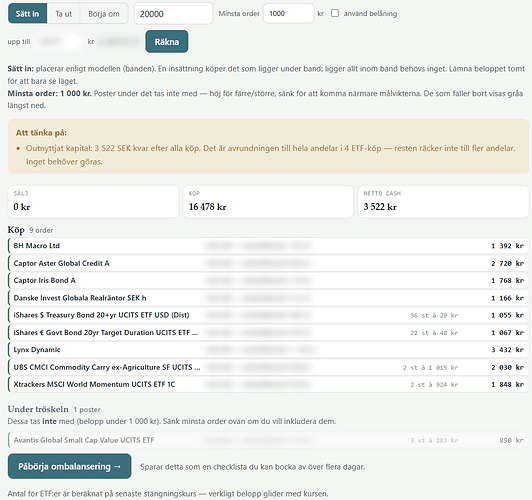Click the Netto cash summary card
Image resolution: width=532 pixels, height=500 pixels.
pyautogui.click(x=443, y=201)
